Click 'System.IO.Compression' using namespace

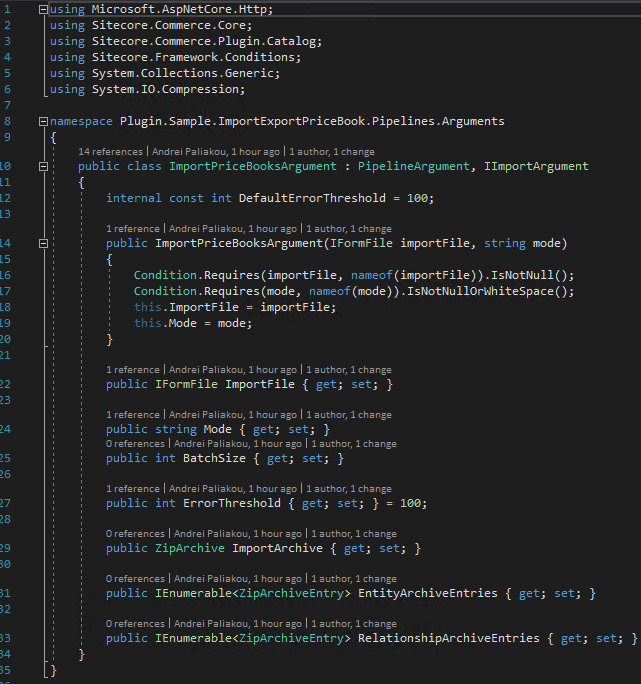165,89
